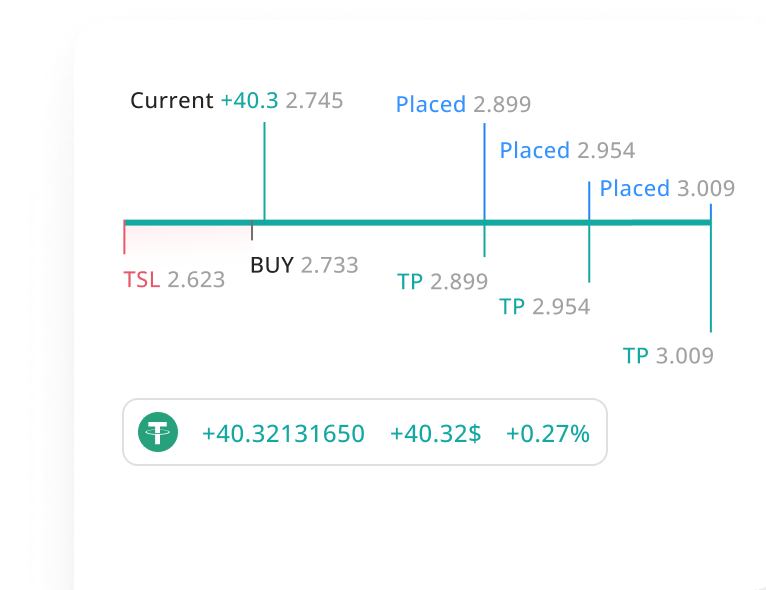Click the BUY 2.733 price label
Viewport: 766px width, 590px height.
click(304, 265)
